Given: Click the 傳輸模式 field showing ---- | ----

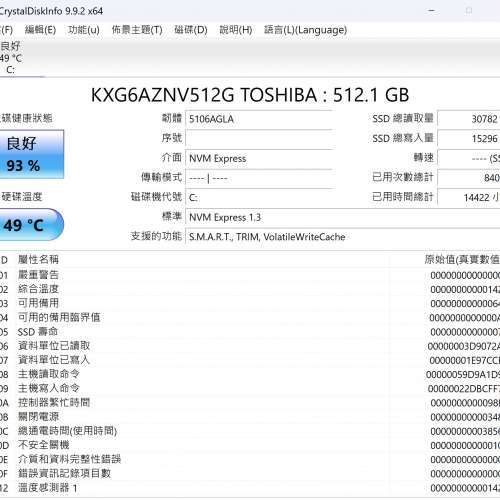Looking at the screenshot, I should [259, 178].
